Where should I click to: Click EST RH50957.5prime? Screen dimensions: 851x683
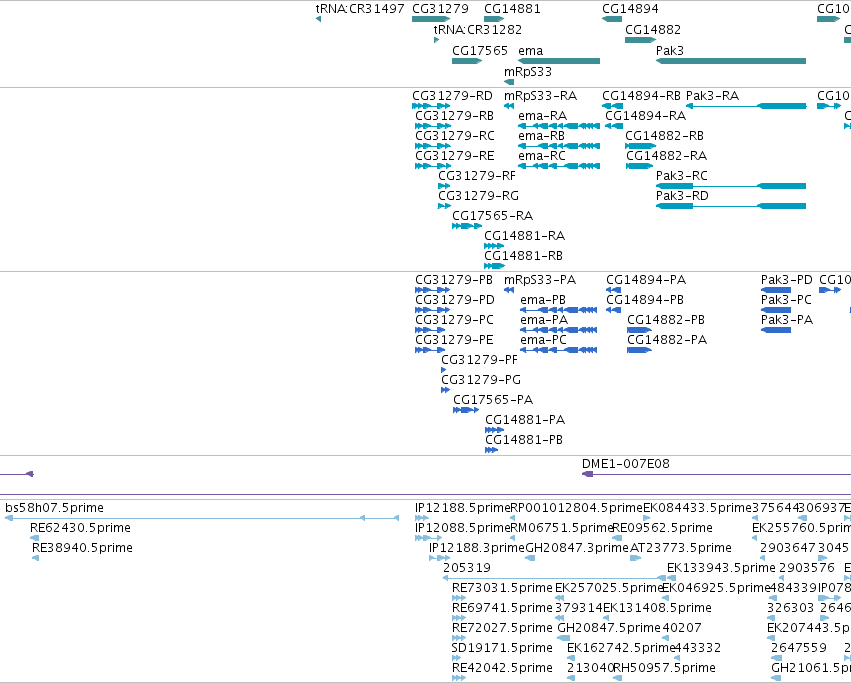click(x=664, y=668)
